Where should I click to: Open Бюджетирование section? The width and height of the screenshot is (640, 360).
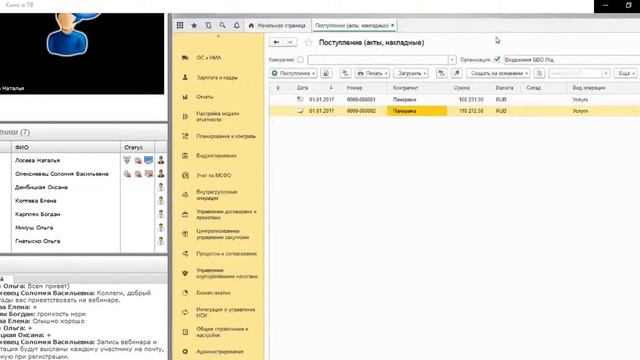pos(216,156)
